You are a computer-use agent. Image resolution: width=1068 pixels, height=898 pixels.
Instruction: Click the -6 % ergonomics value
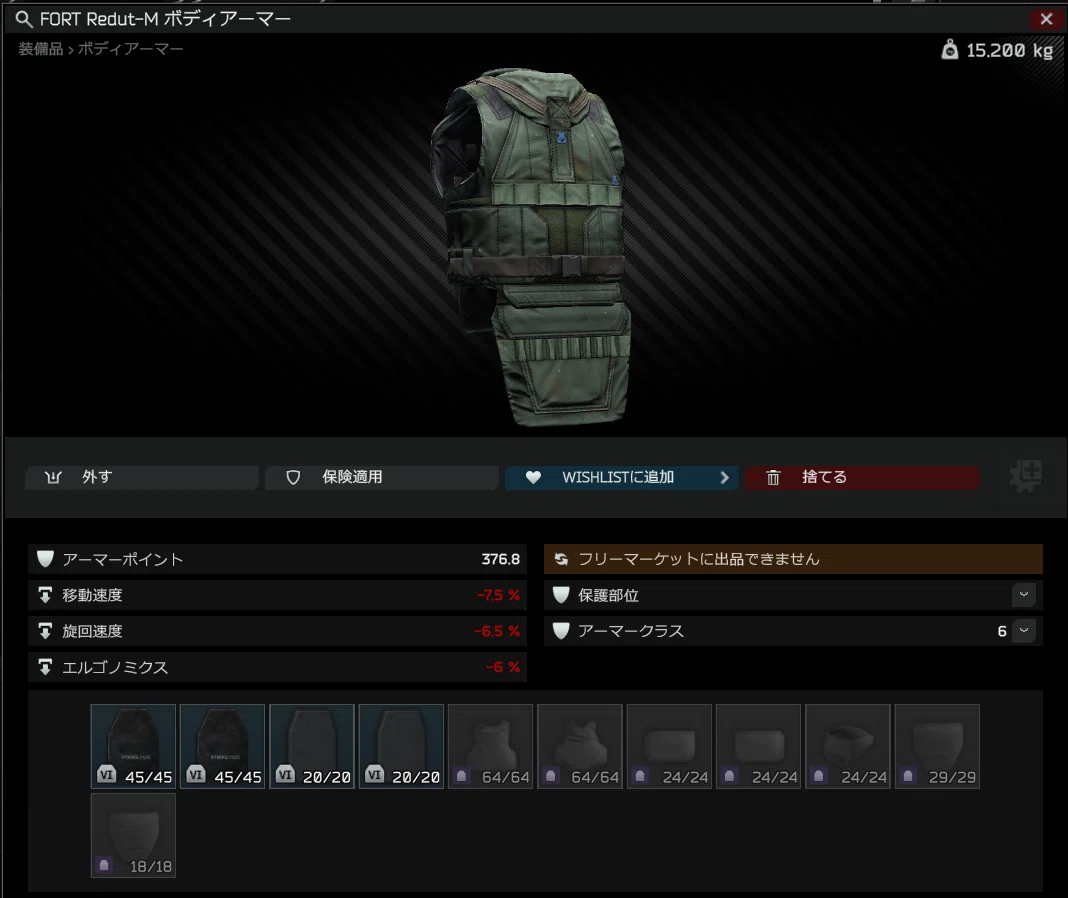[503, 667]
